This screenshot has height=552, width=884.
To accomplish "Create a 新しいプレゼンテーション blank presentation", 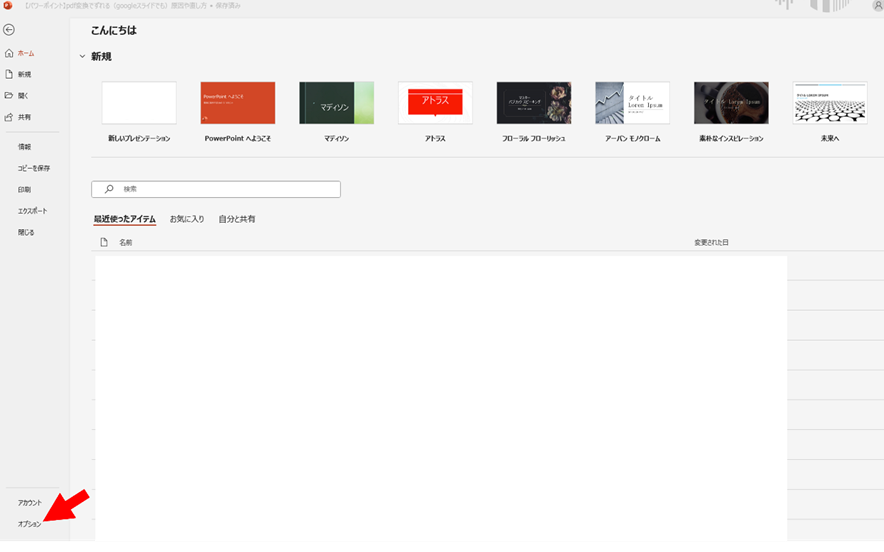I will 139,103.
